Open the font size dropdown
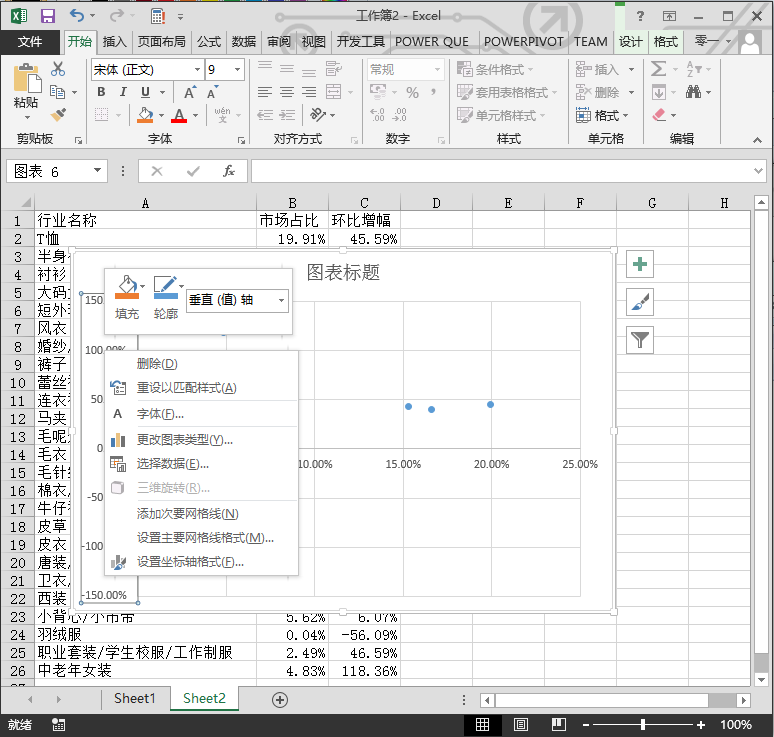The width and height of the screenshot is (774, 737). (x=237, y=70)
